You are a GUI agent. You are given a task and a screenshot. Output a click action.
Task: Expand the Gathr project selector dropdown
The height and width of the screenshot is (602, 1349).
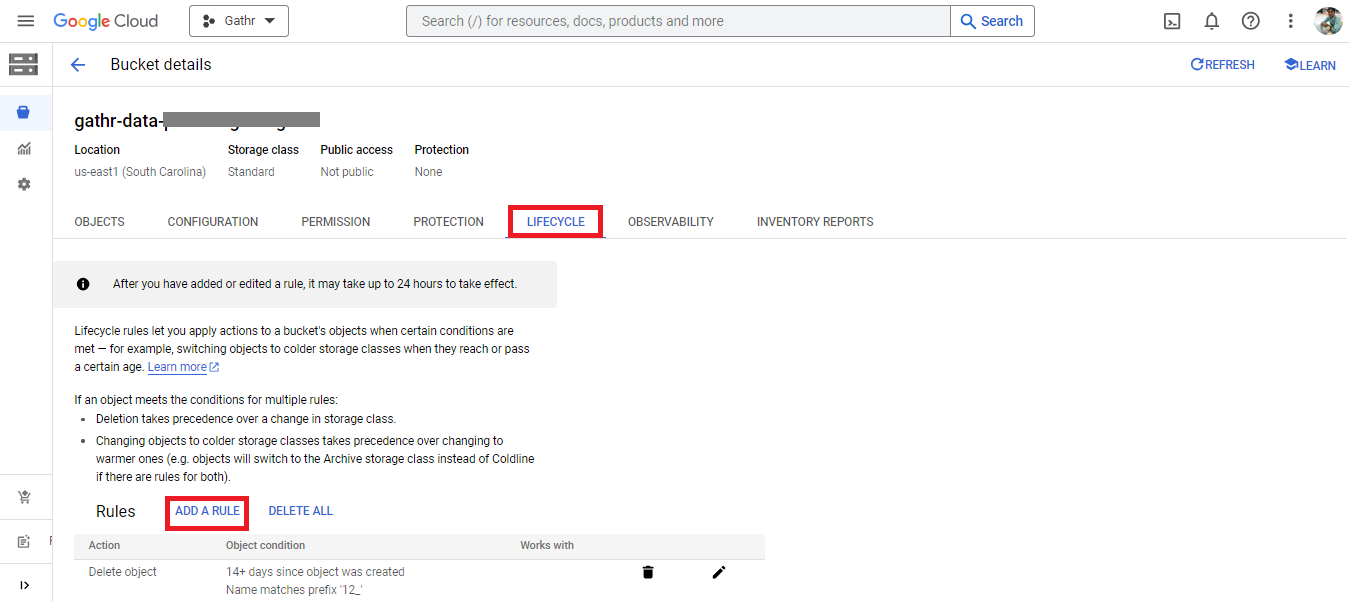(x=239, y=21)
